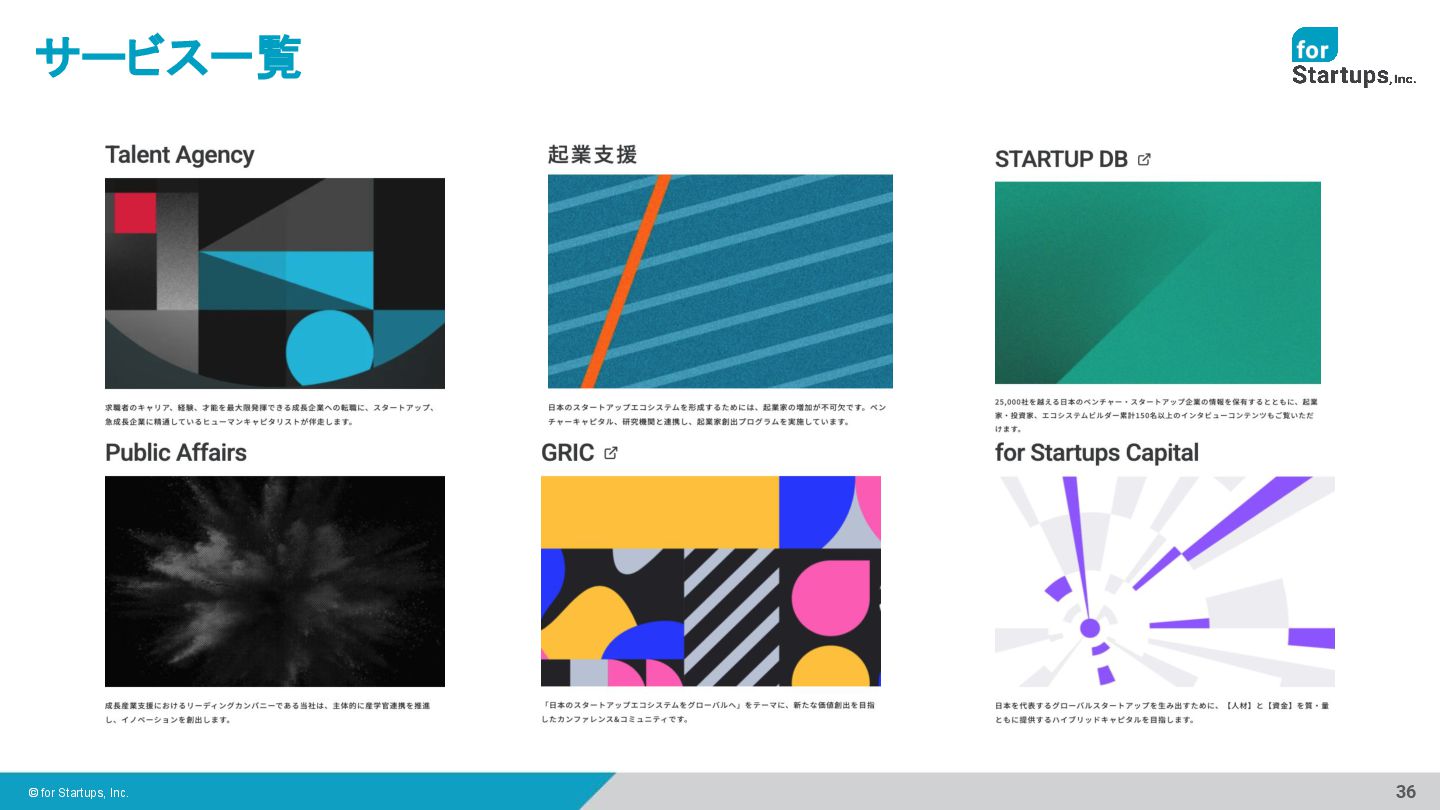Click the for Startups, Inc. logo
The image size is (1440, 810).
tap(1353, 57)
